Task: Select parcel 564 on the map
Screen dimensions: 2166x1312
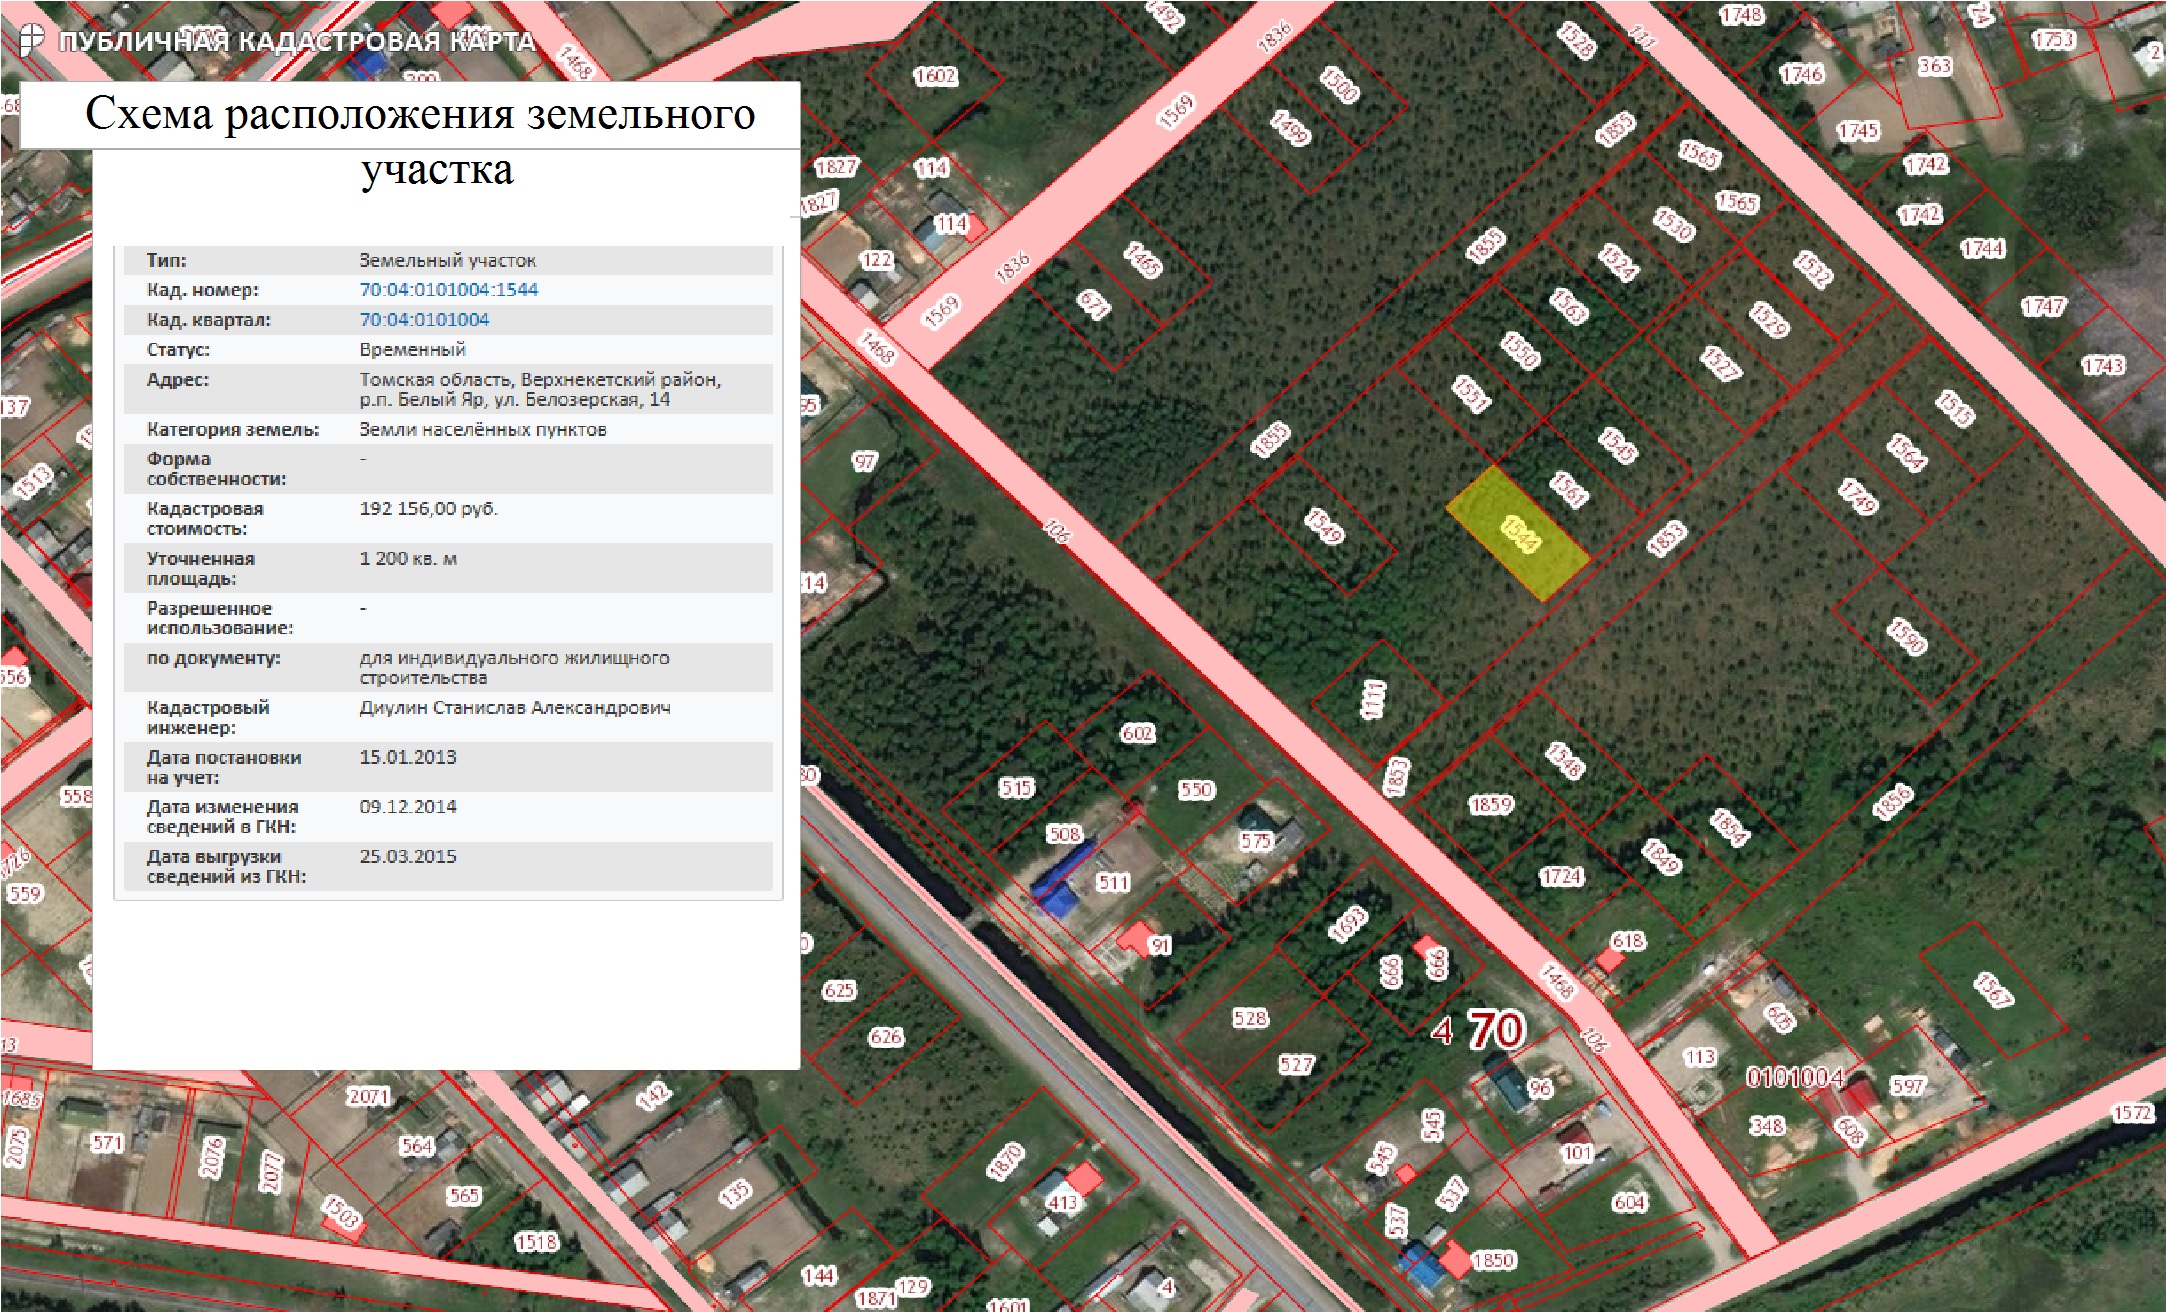Action: pyautogui.click(x=417, y=1146)
